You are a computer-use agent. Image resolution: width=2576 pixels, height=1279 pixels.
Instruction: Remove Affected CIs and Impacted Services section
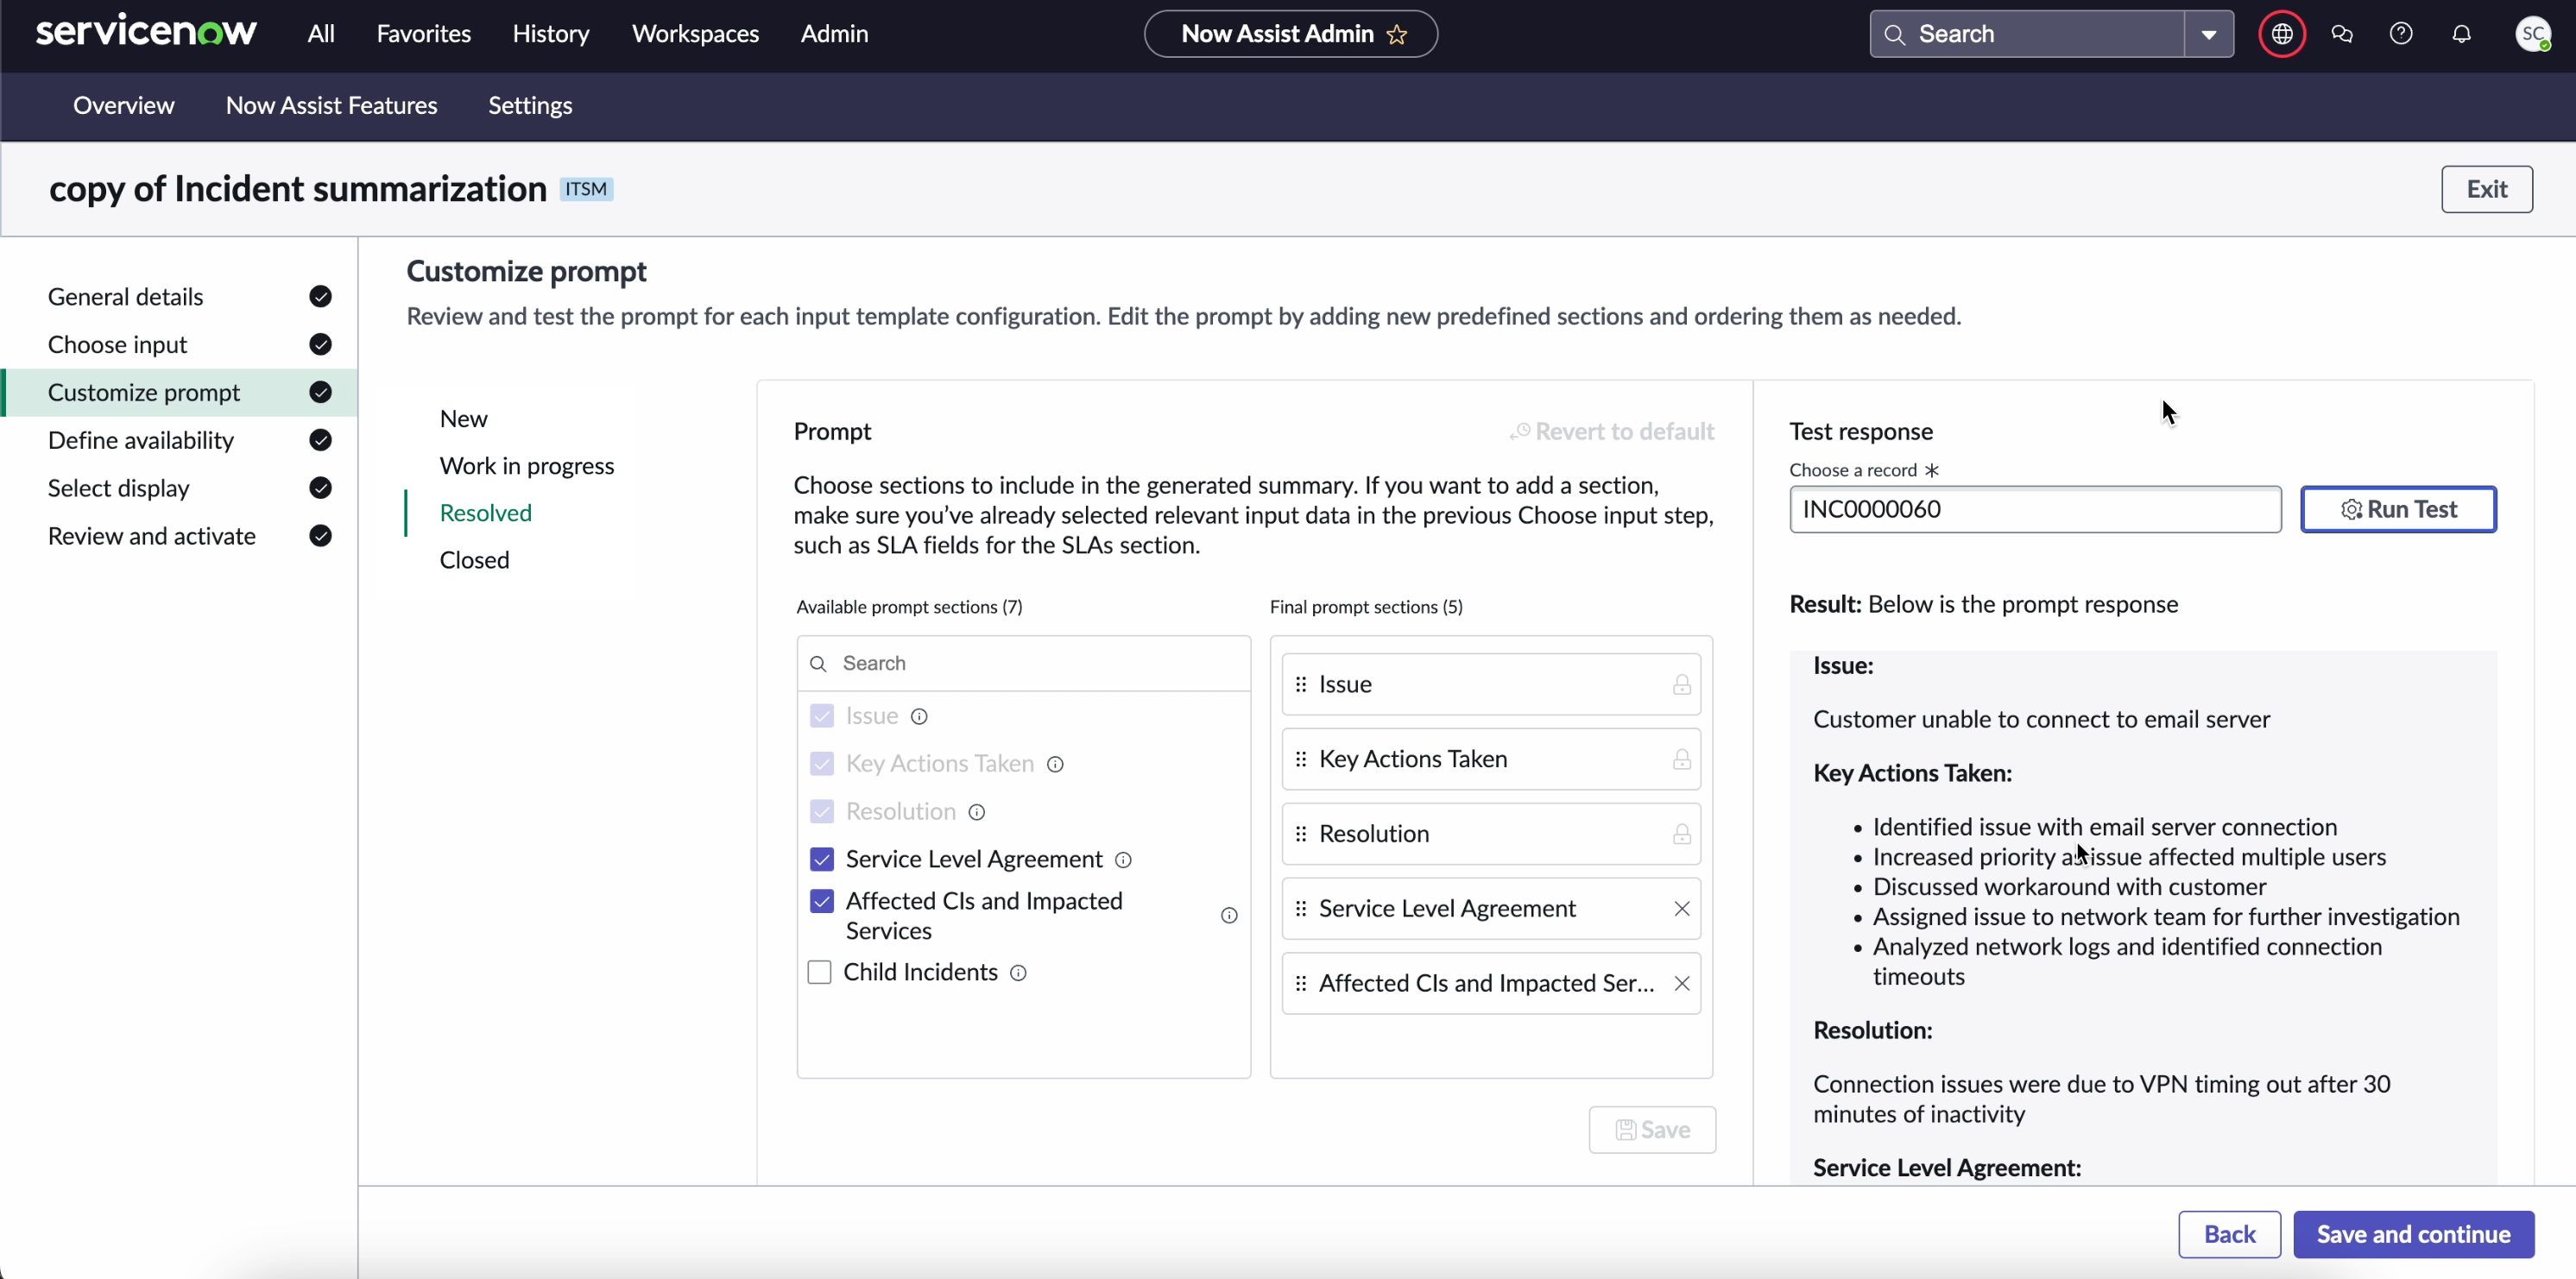coord(1681,984)
